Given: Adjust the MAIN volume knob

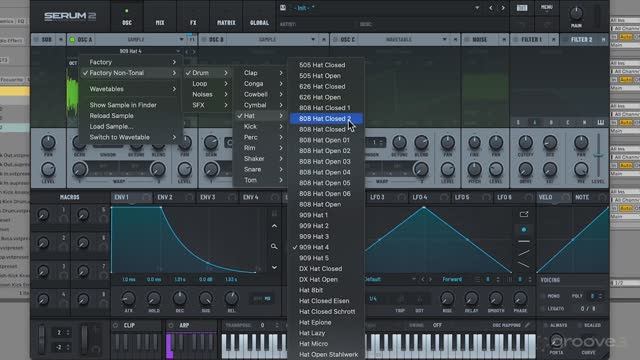Looking at the screenshot, I should coord(576,13).
